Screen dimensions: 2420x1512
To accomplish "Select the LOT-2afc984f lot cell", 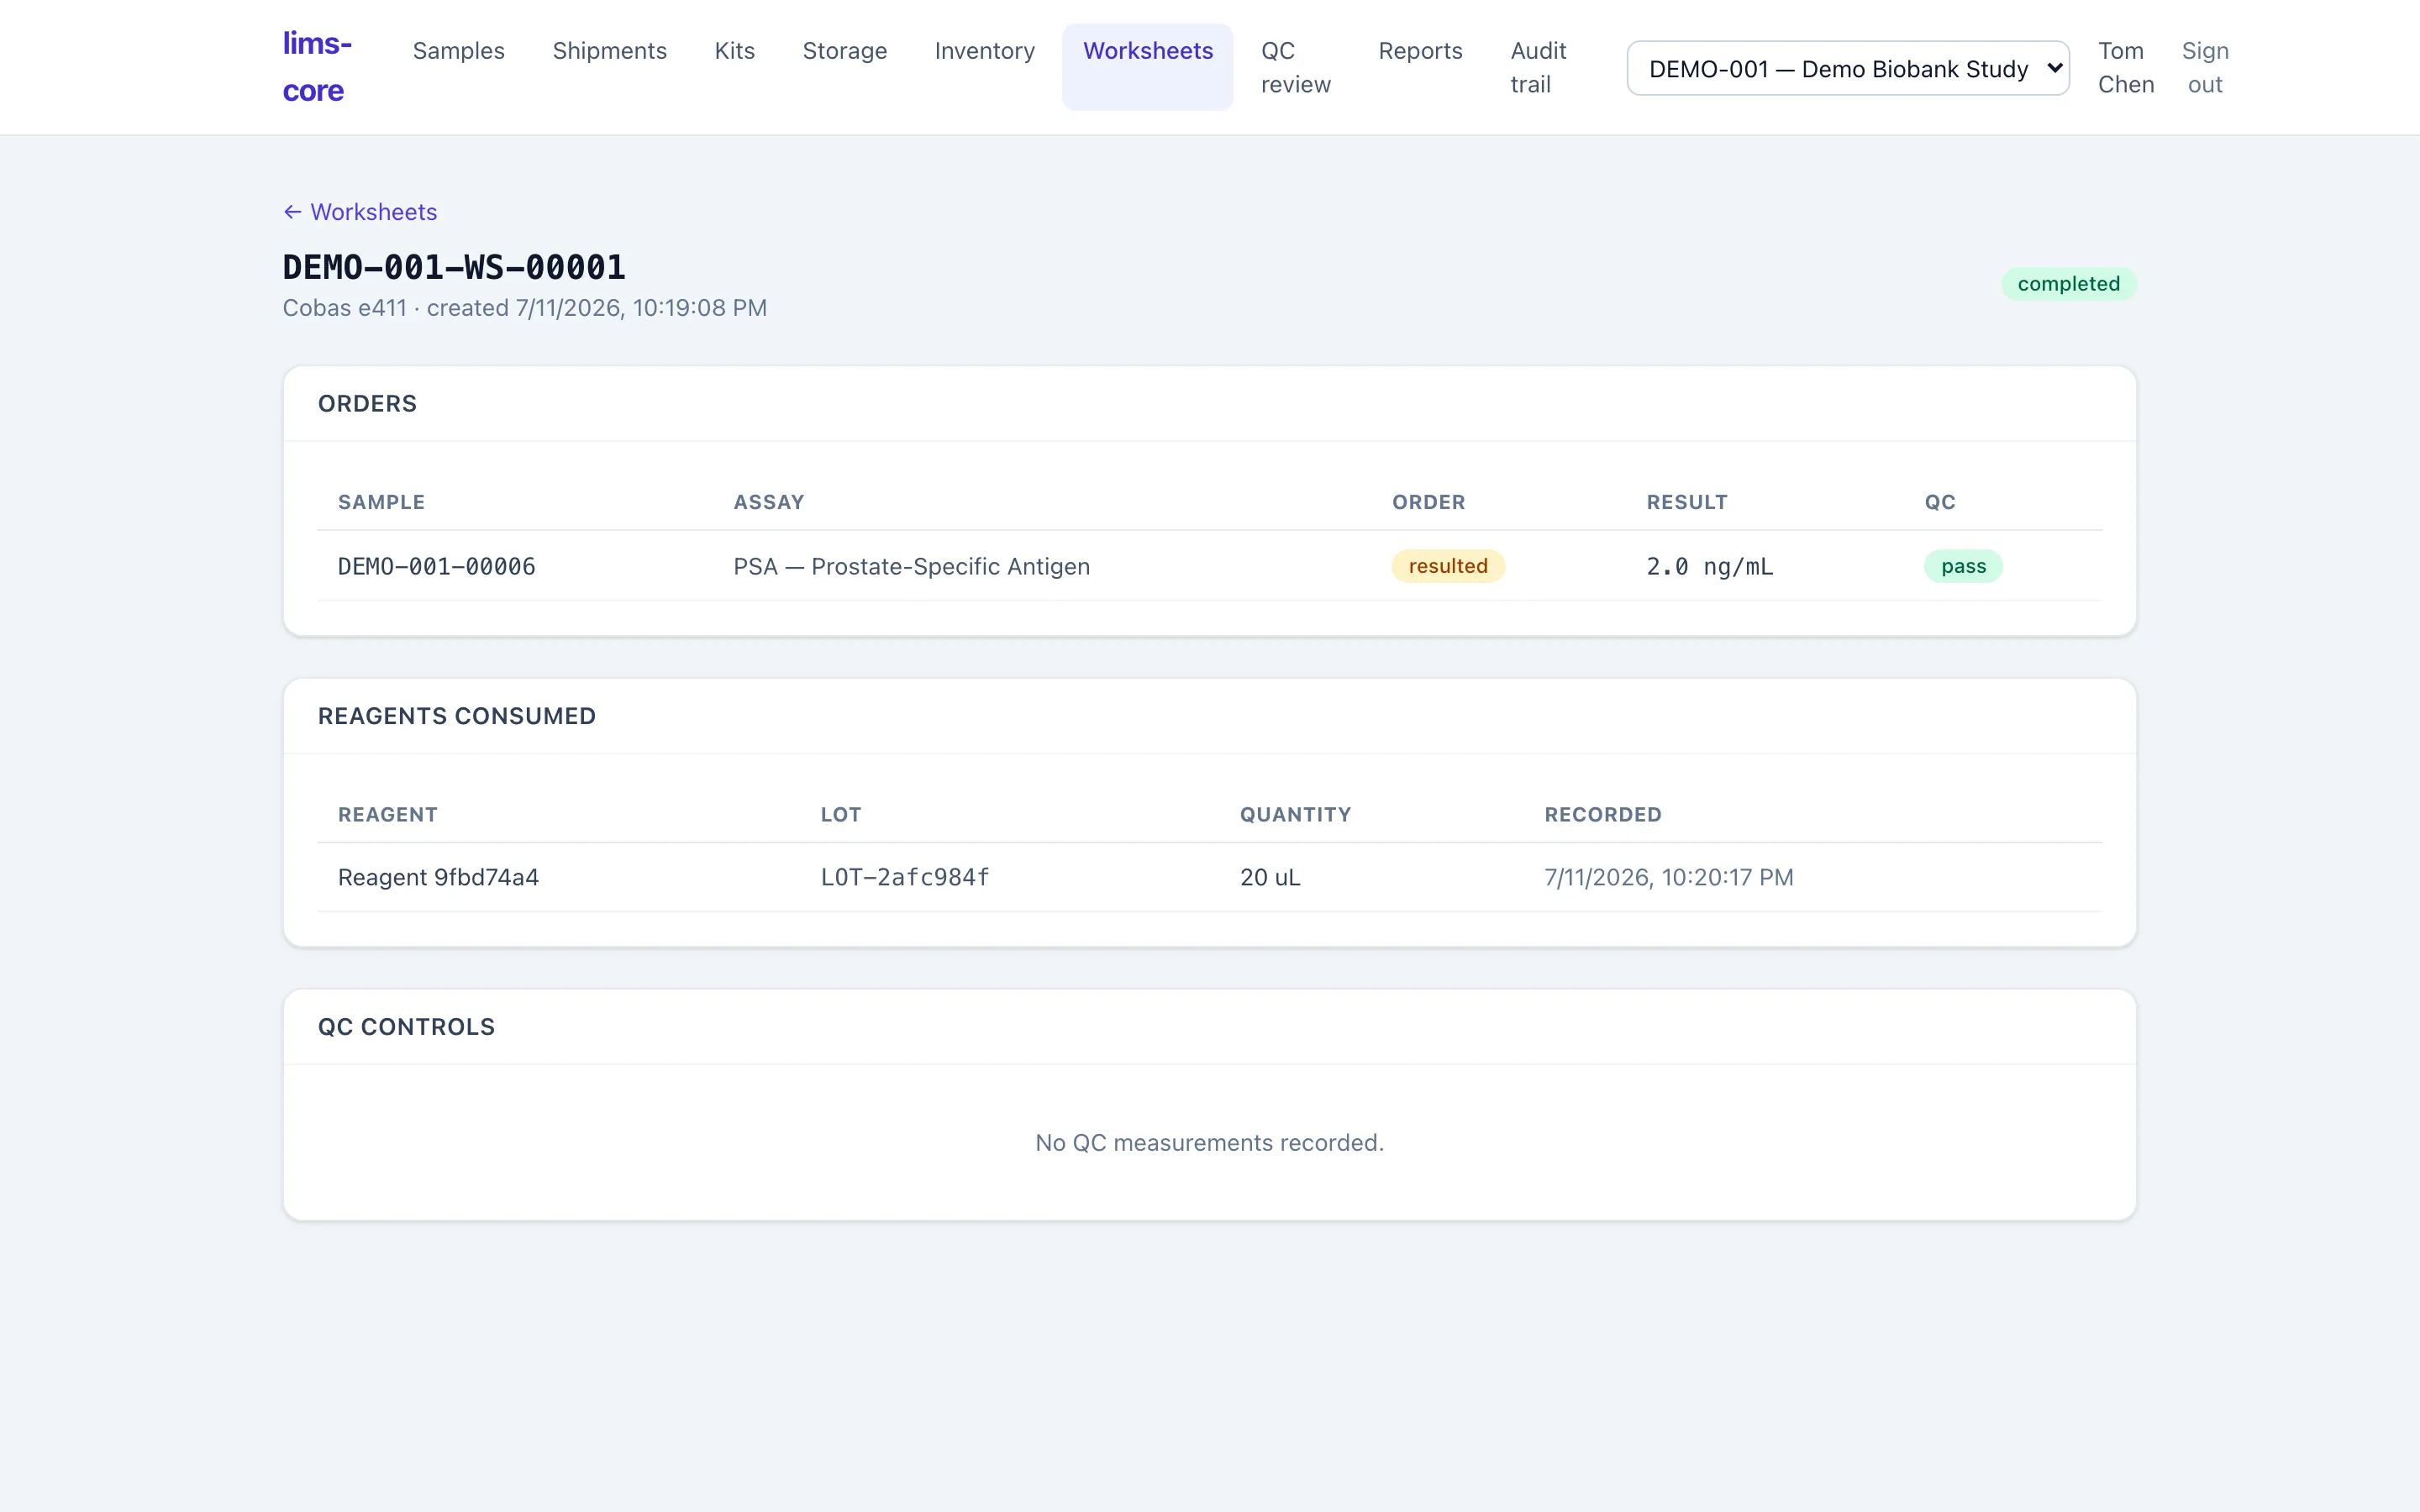I will [x=904, y=877].
